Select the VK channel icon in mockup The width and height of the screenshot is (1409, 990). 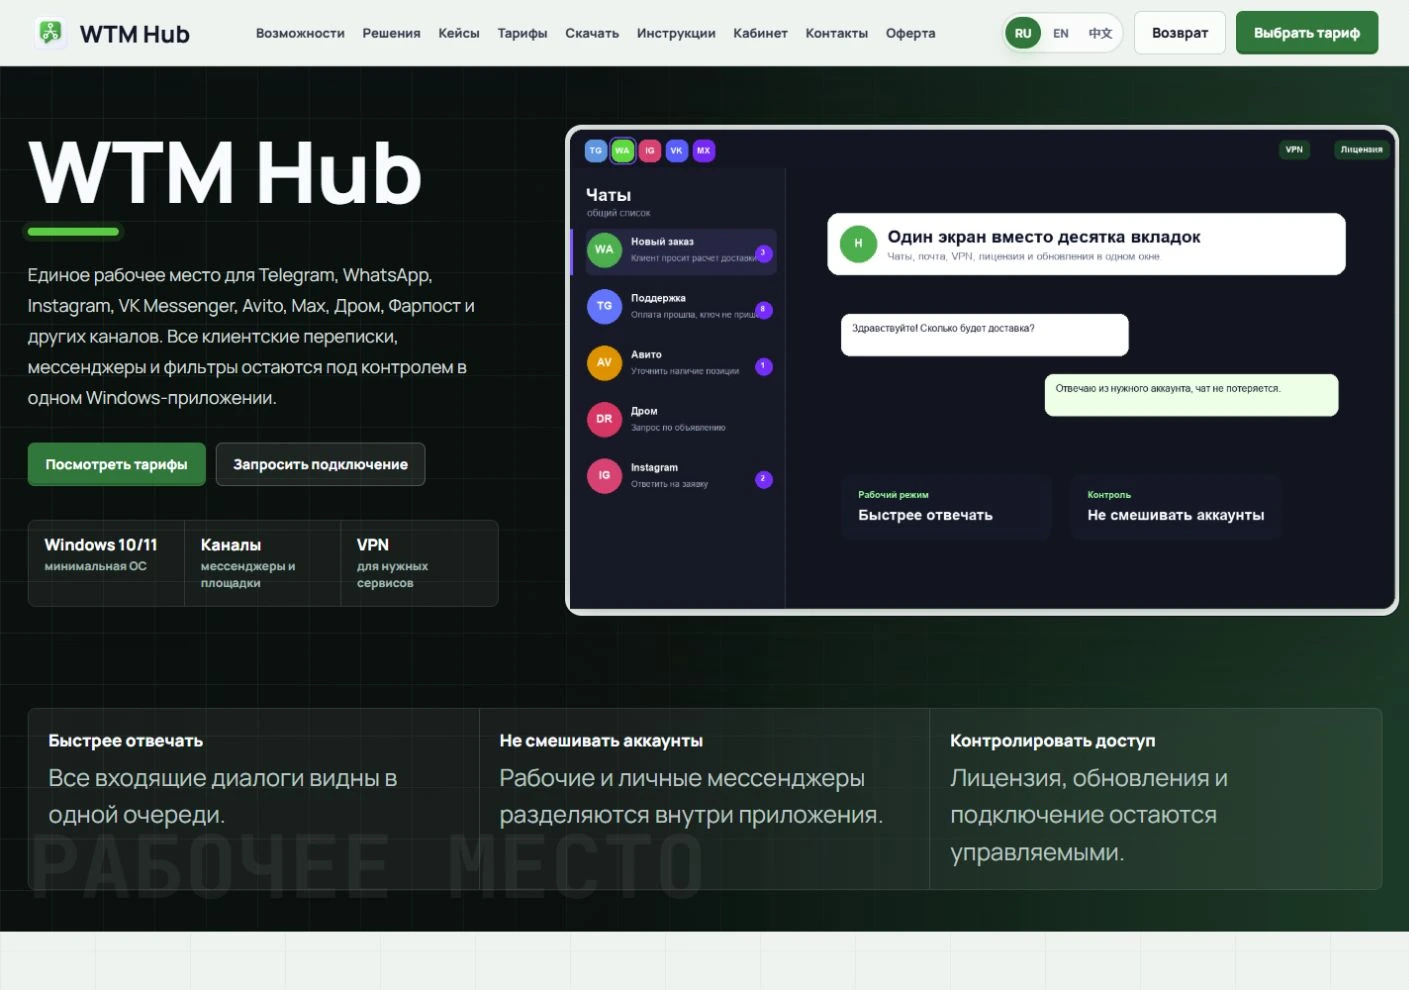point(677,151)
